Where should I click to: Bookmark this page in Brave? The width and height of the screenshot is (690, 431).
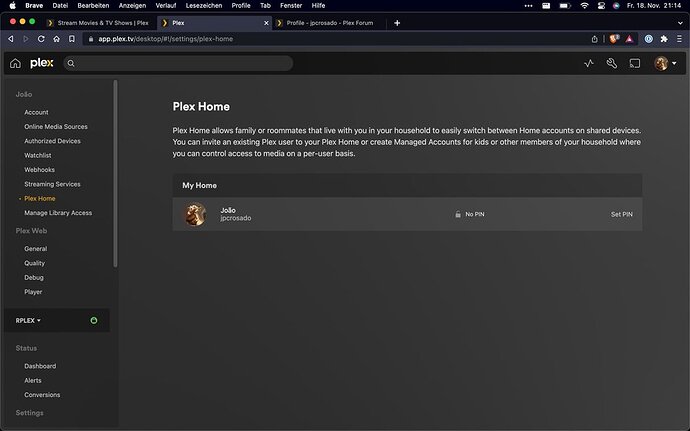(x=71, y=39)
